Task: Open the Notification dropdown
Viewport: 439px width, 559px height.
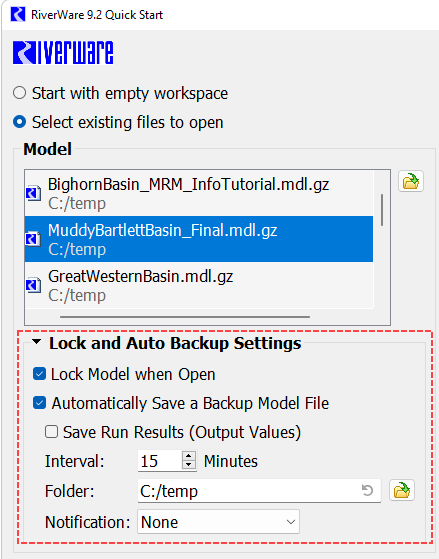Action: 218,522
